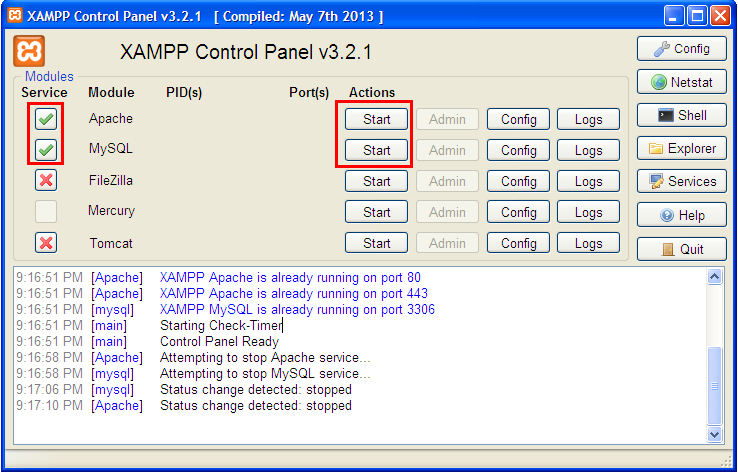
Task: Install Tomcat service via red X
Action: 46,243
